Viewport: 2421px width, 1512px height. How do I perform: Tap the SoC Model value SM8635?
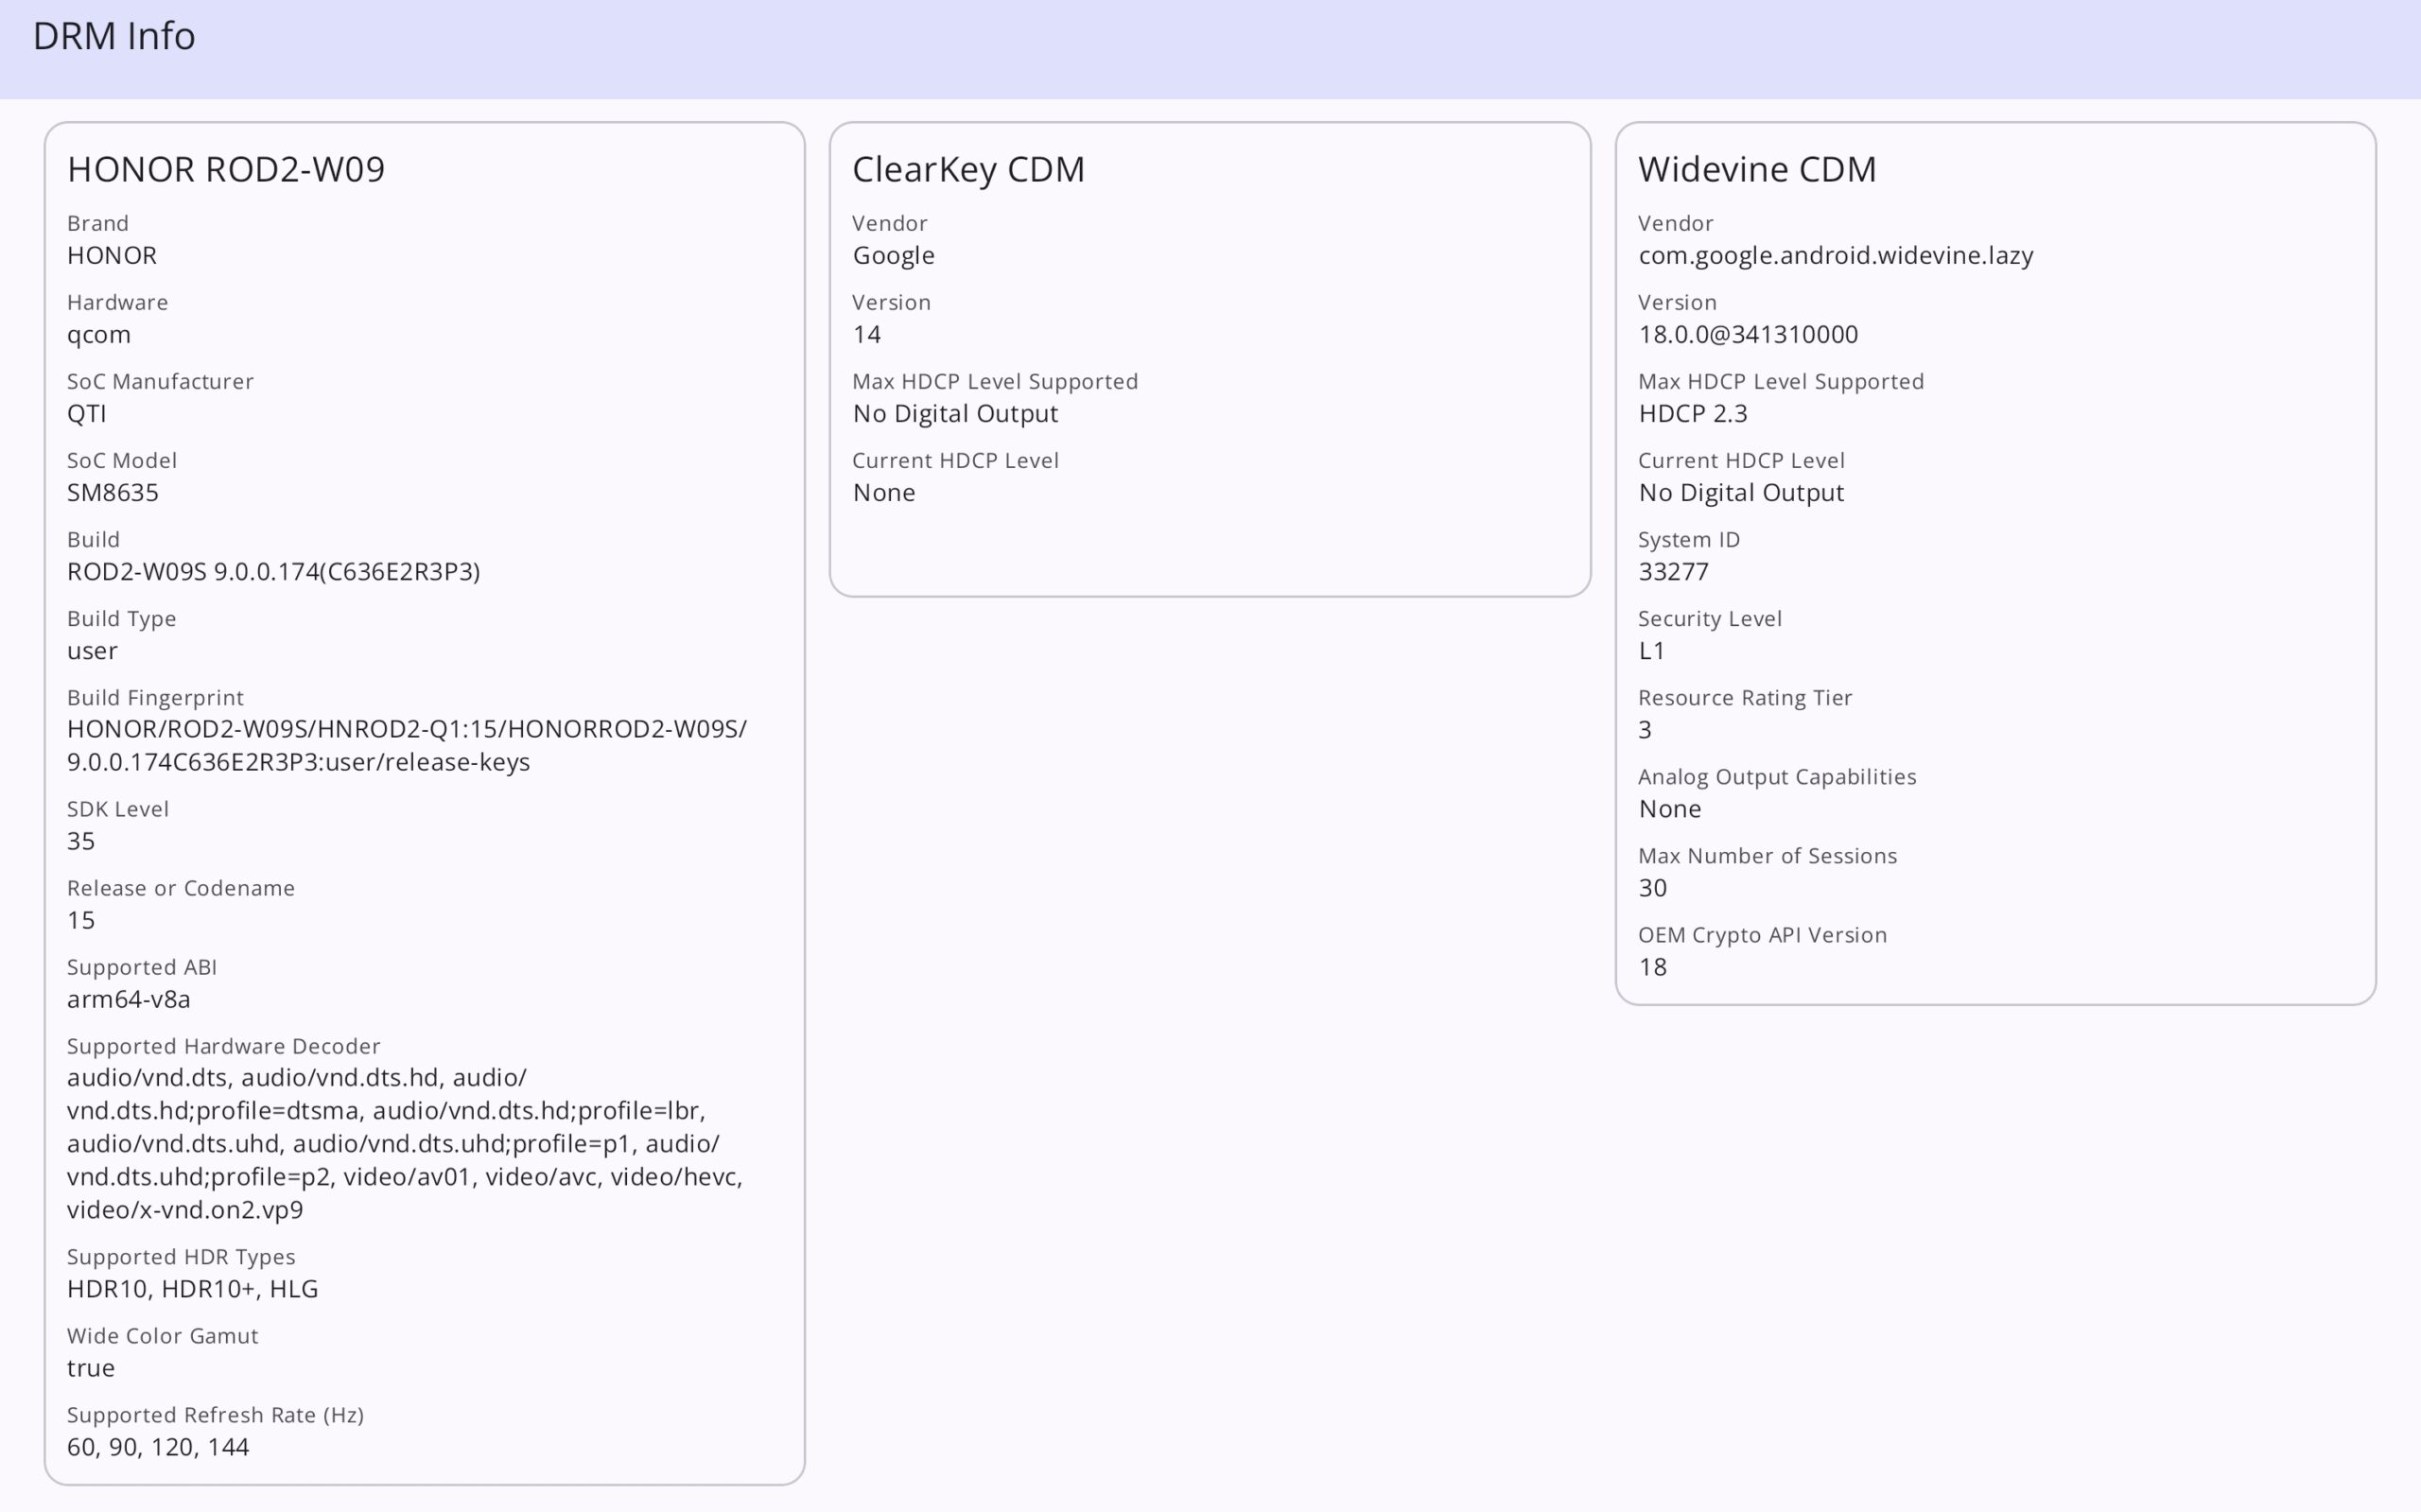112,492
